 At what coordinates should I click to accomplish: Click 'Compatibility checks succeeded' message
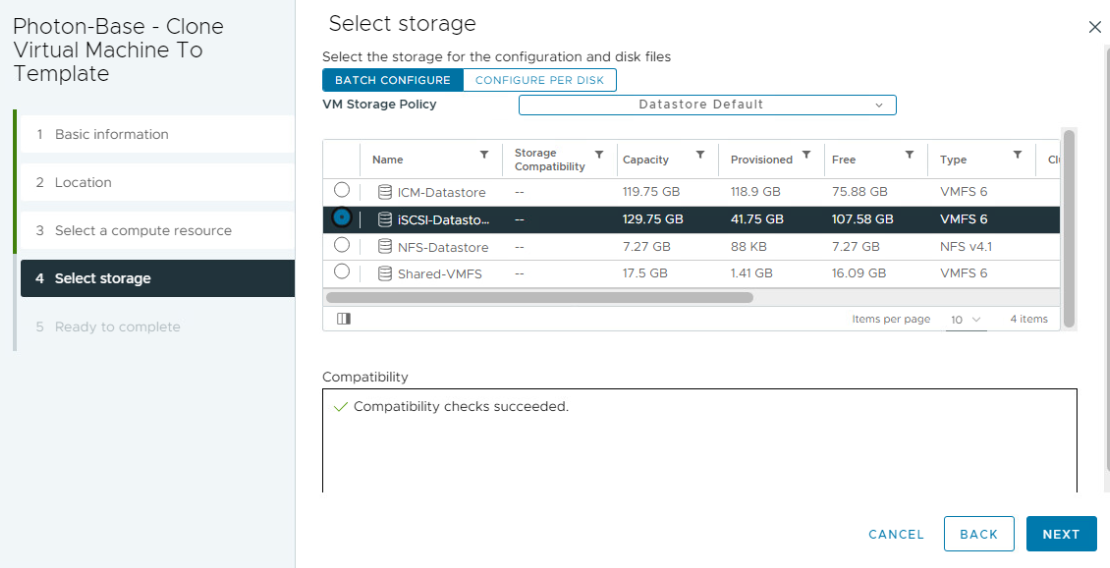pyautogui.click(x=461, y=407)
